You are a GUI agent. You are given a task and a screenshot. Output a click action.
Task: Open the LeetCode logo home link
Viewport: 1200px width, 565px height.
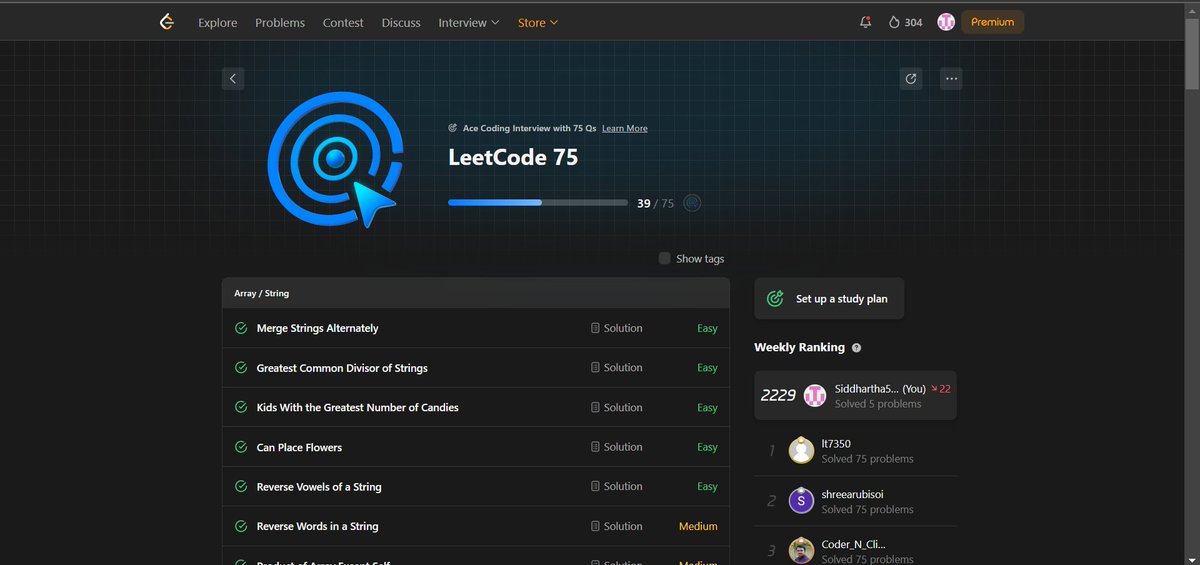coord(166,22)
